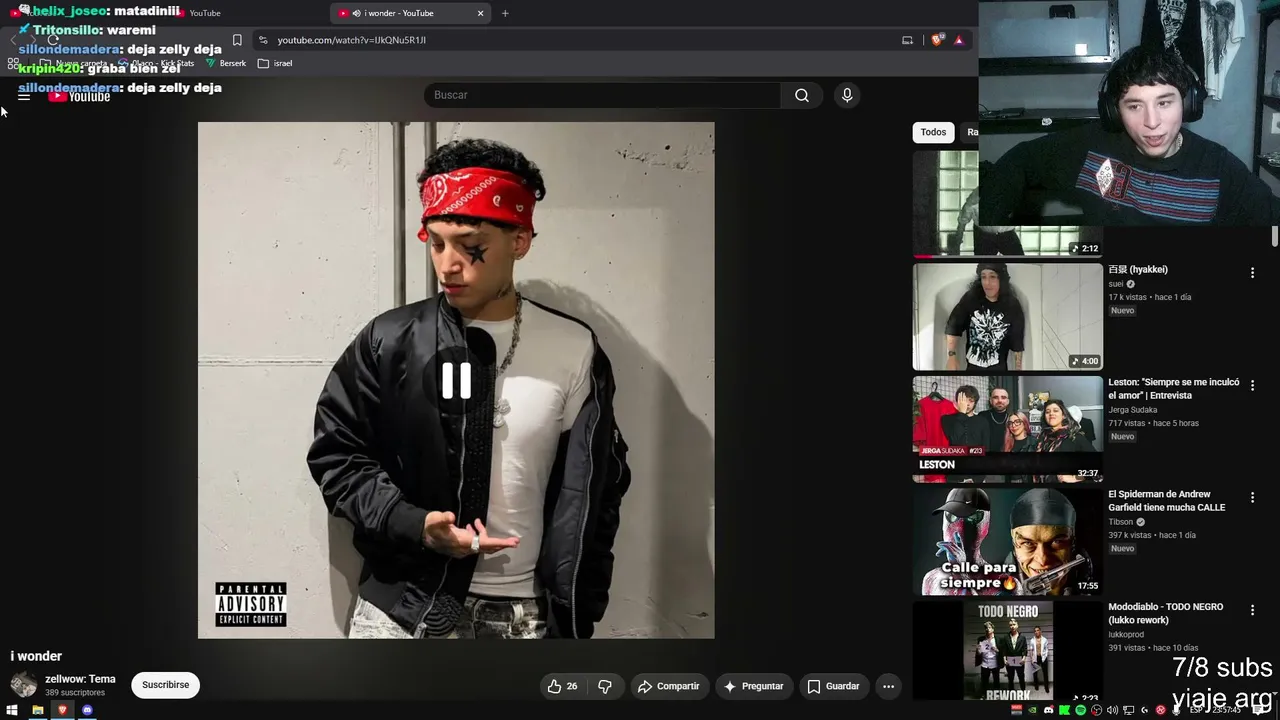The width and height of the screenshot is (1280, 720).
Task: Click the 'i wonder' video title
Action: (x=36, y=656)
